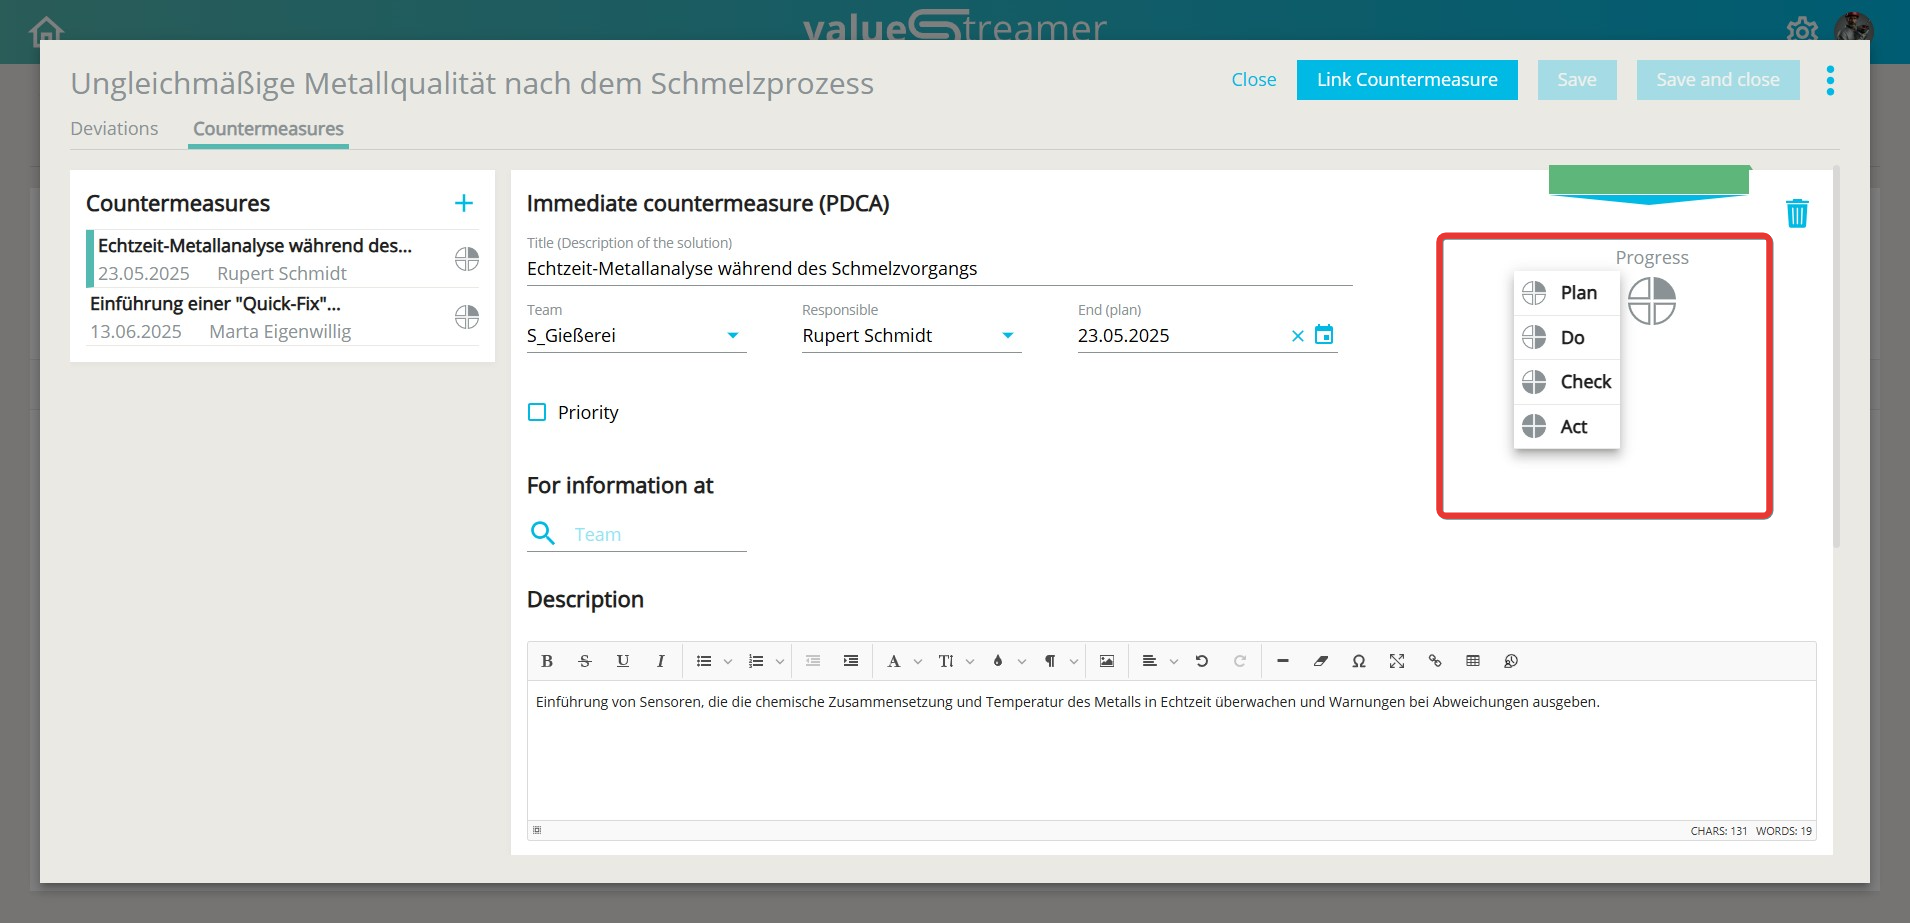Select Plan in the progress menu
1910x923 pixels.
pos(1567,293)
